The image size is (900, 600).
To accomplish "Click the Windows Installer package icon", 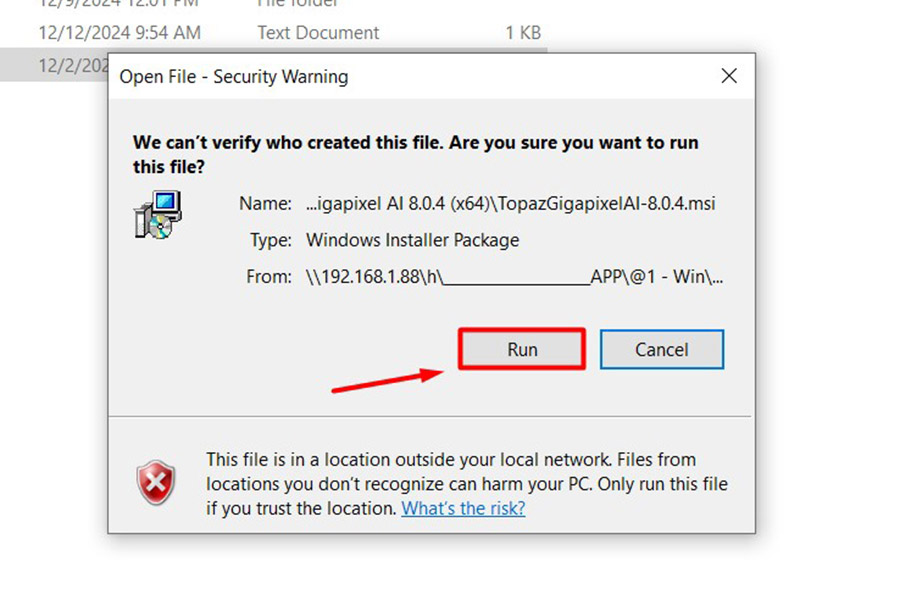I will coord(158,215).
